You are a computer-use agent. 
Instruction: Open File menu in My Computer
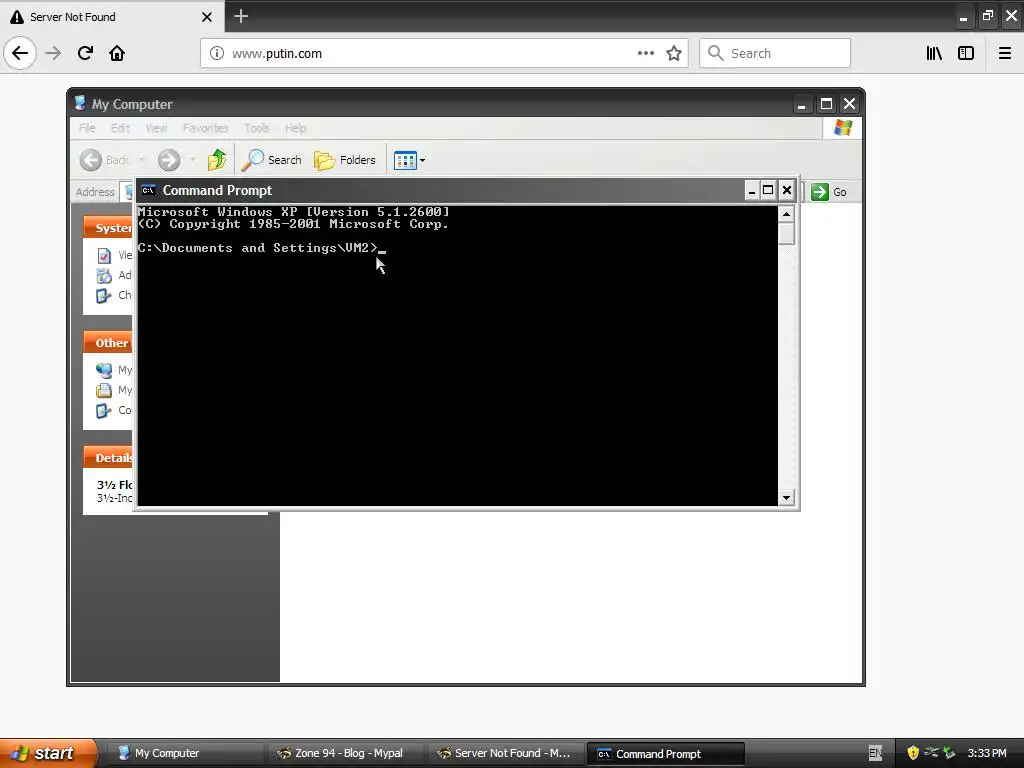[87, 128]
